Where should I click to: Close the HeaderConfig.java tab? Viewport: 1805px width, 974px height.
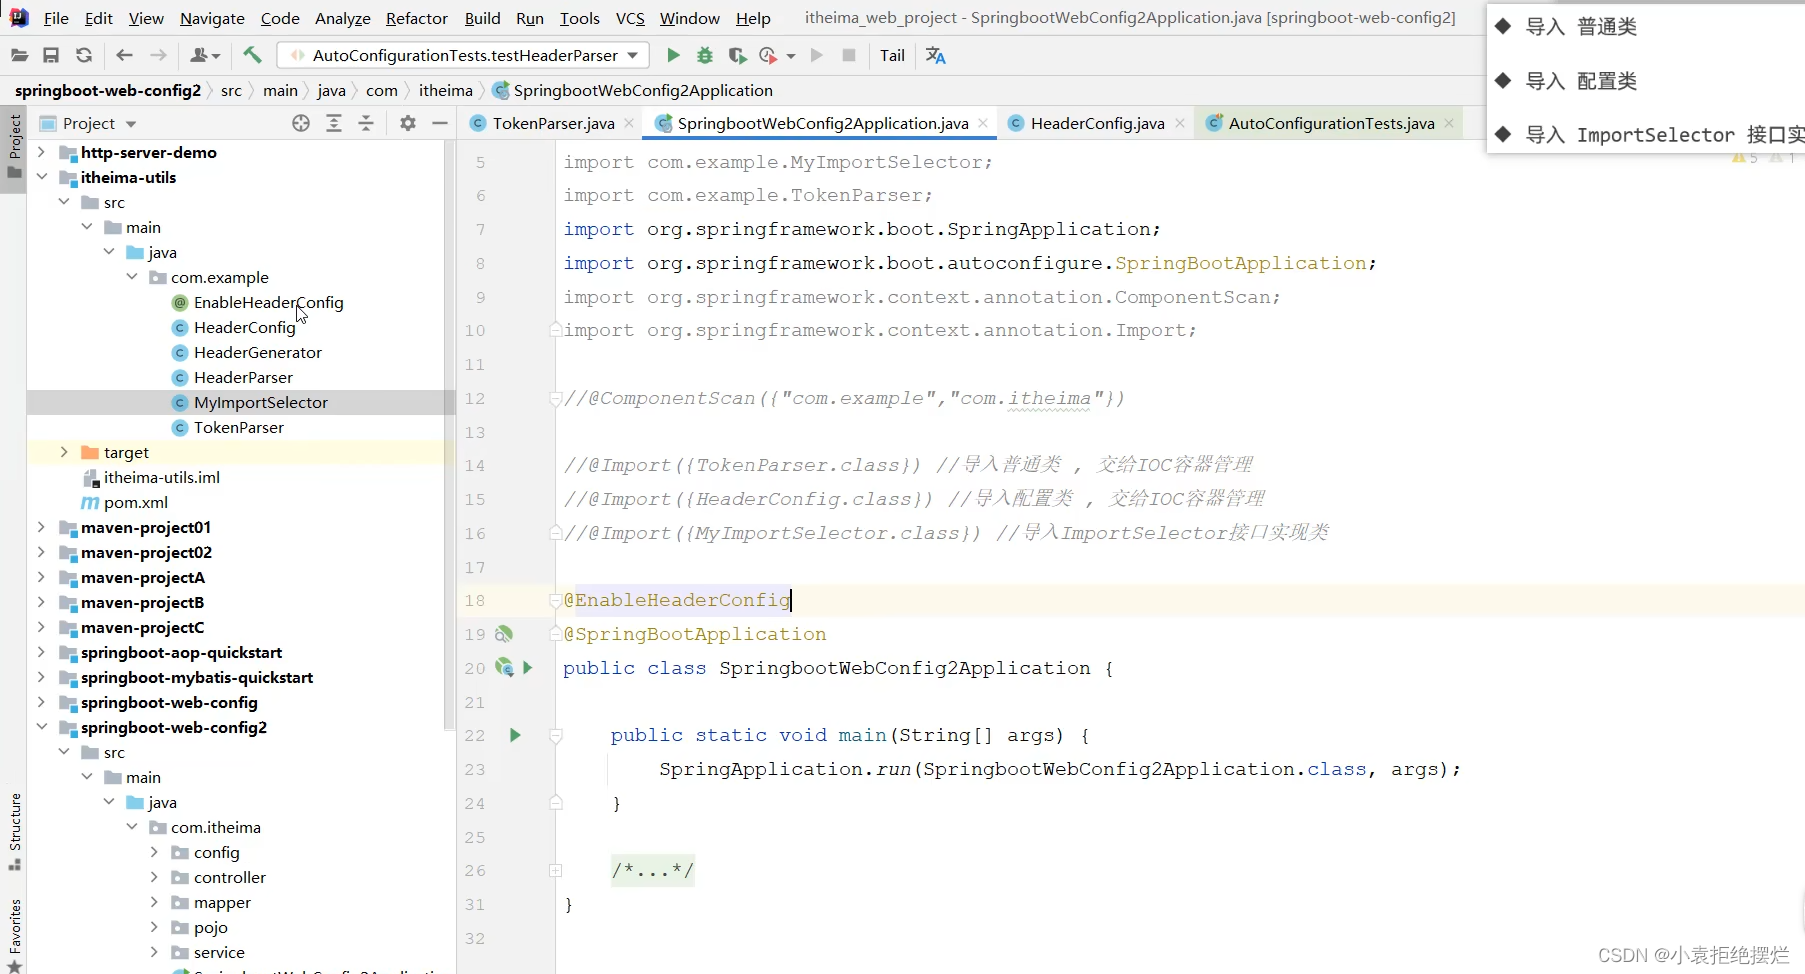[1180, 123]
